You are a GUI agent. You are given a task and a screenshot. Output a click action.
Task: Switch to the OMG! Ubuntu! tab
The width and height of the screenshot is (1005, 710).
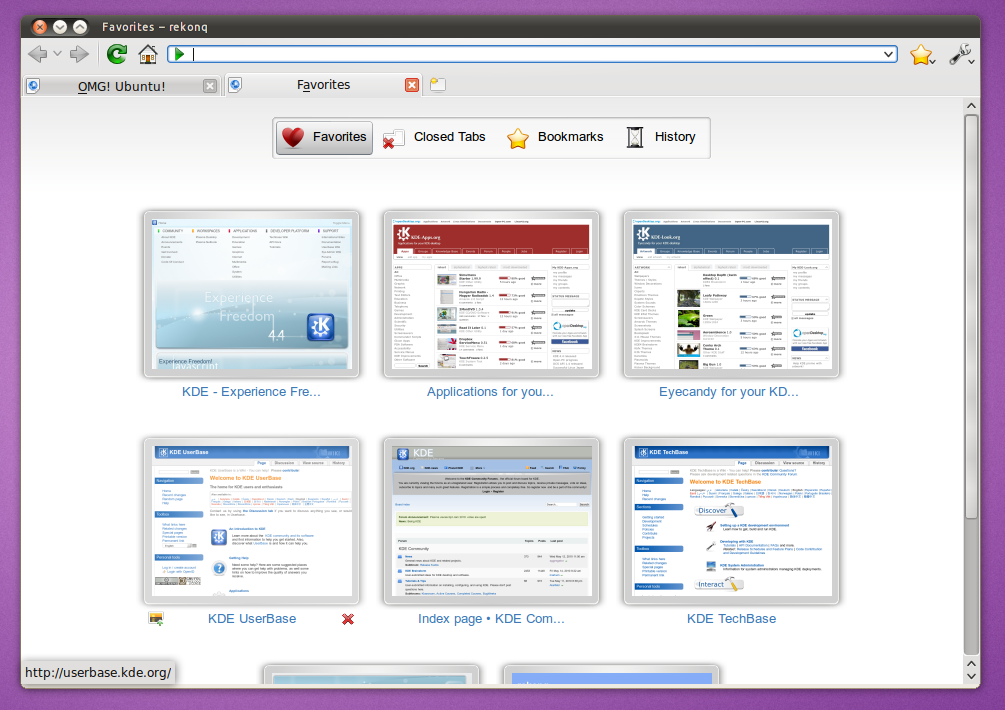pos(122,86)
